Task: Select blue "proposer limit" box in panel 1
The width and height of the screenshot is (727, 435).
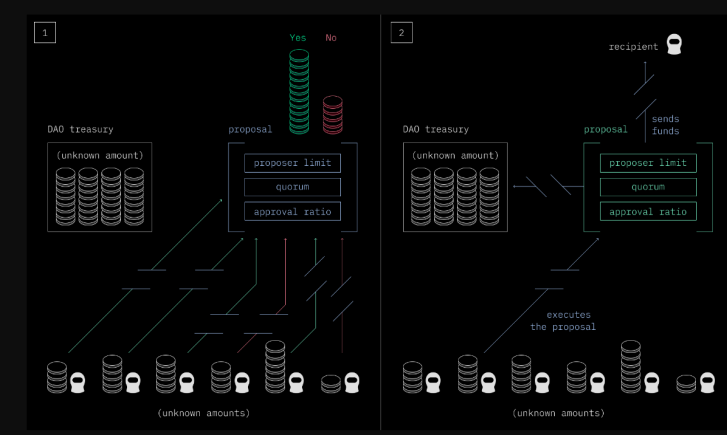Action: point(293,163)
